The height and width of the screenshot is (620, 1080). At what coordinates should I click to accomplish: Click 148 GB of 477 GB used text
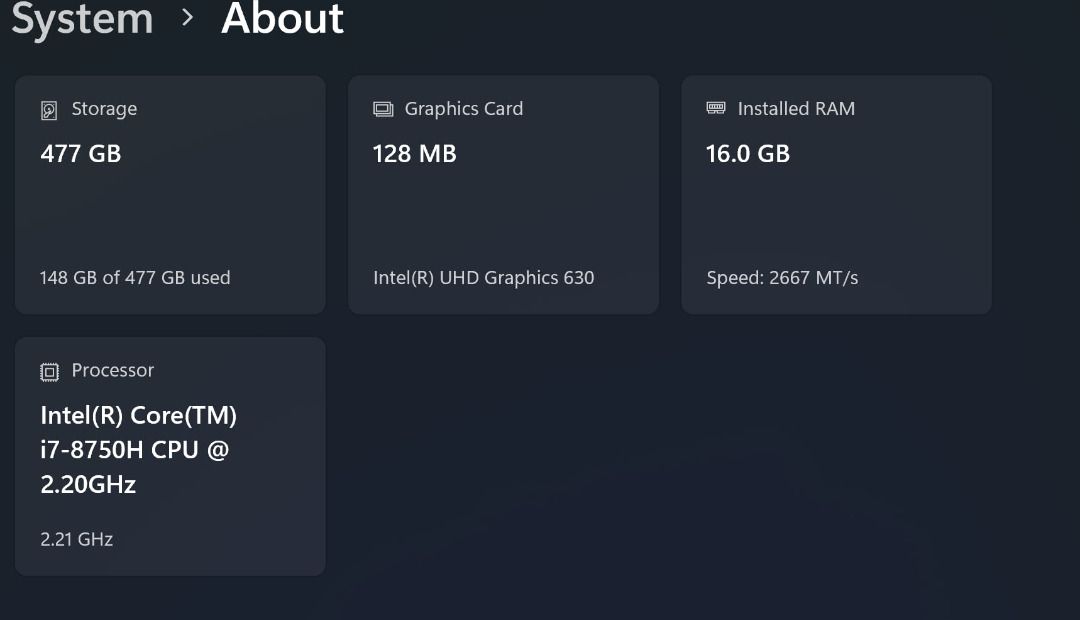pyautogui.click(x=135, y=278)
